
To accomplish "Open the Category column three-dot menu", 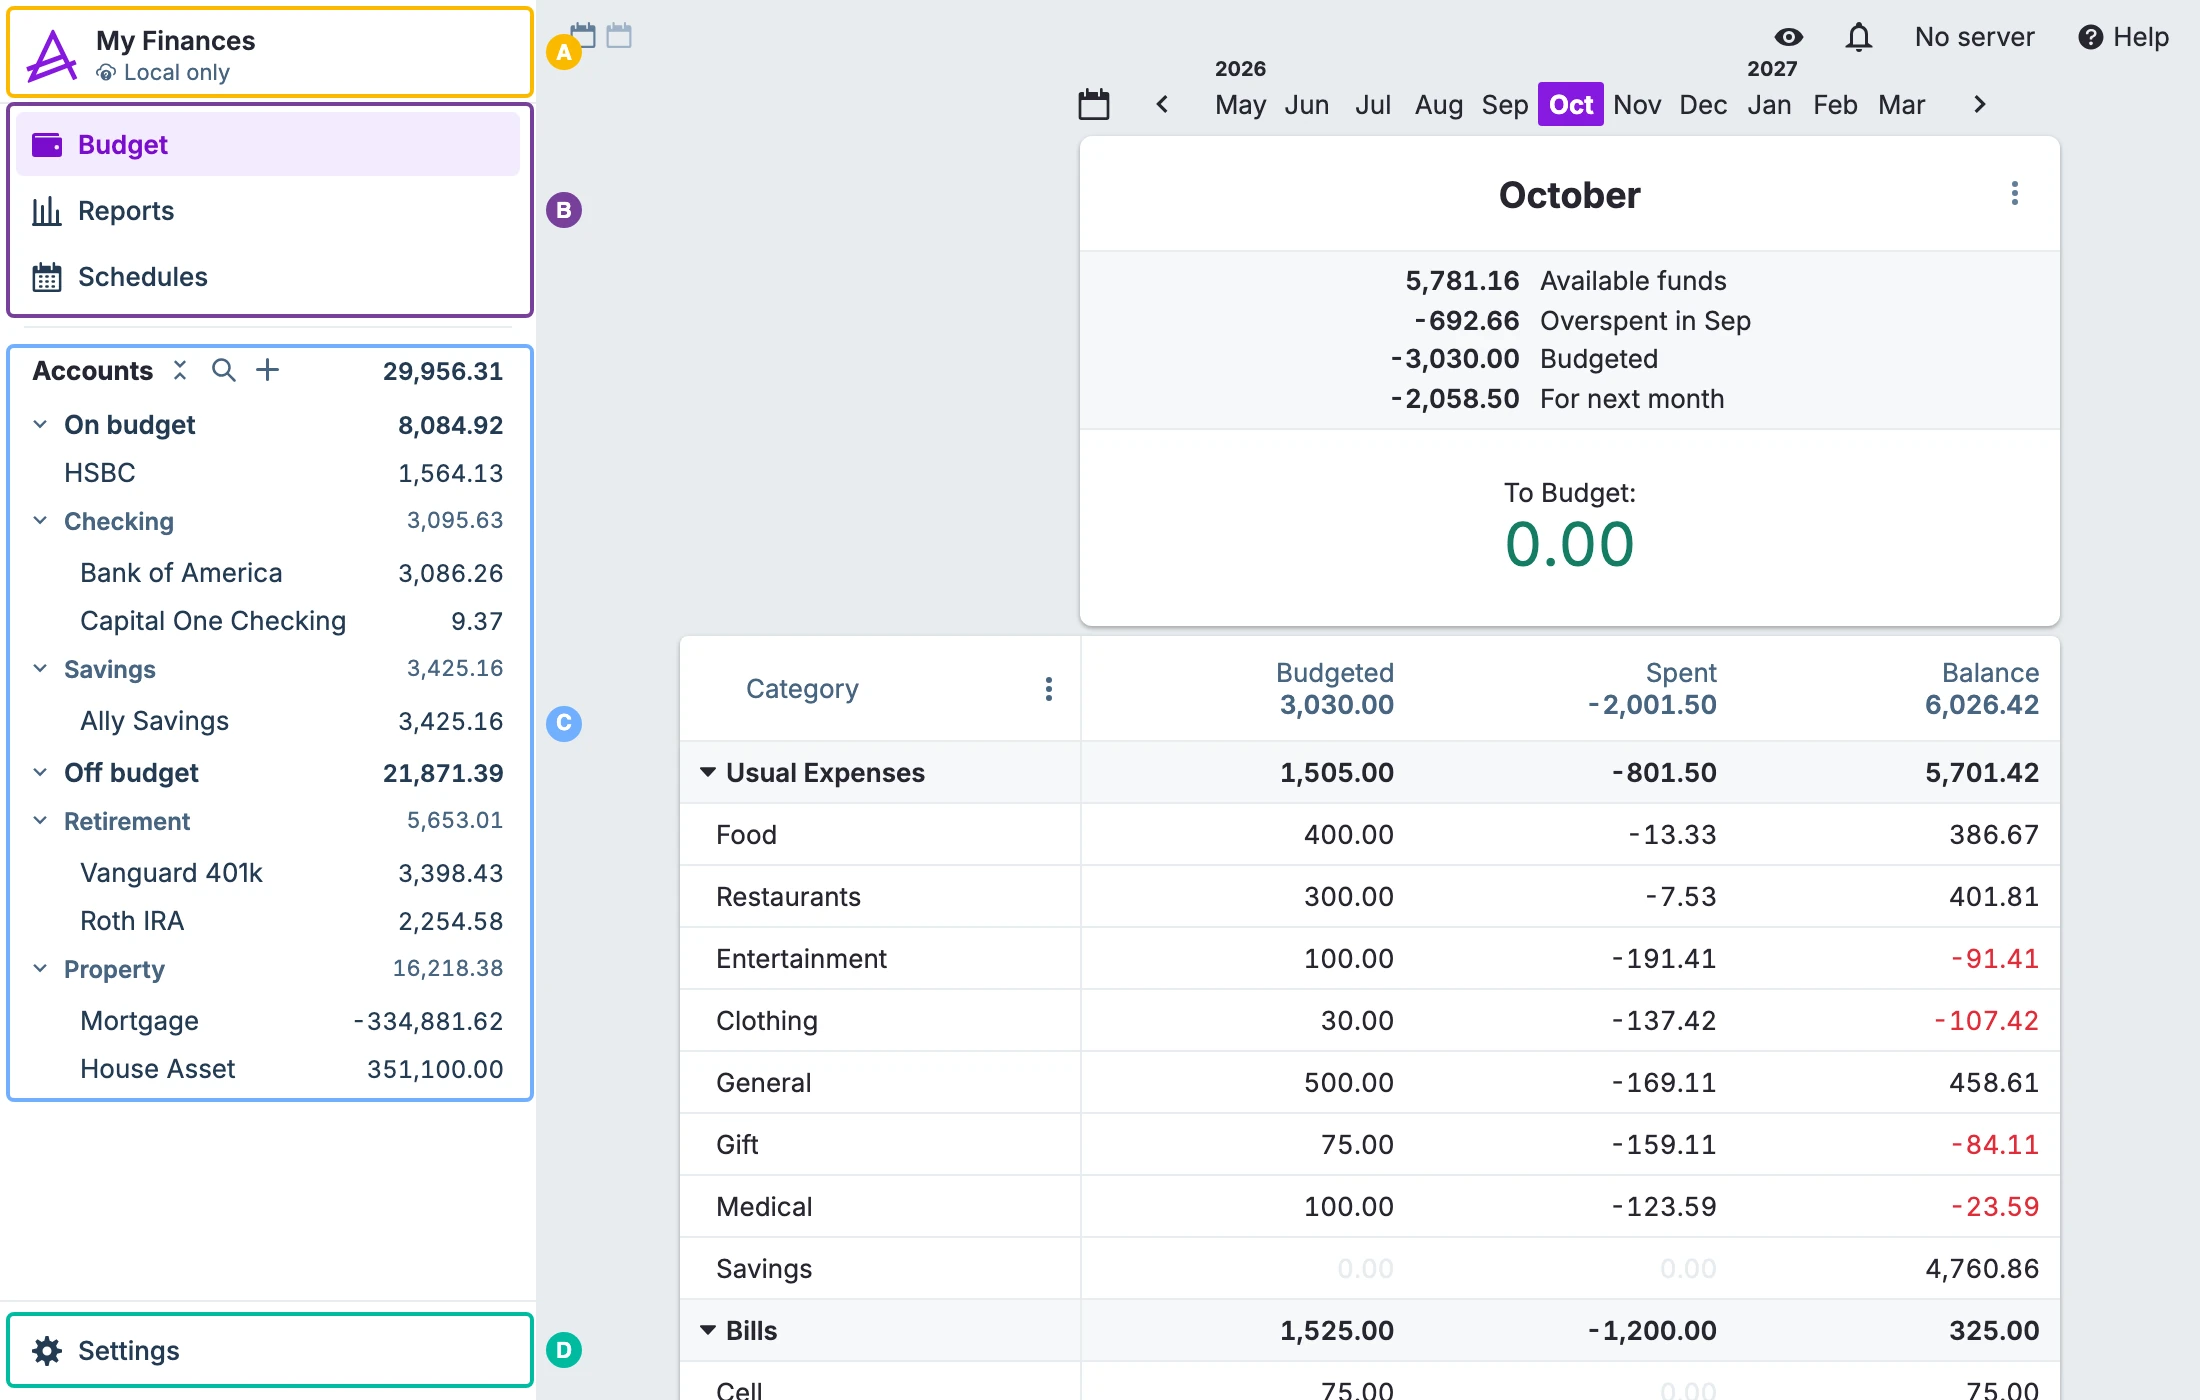I will tap(1049, 689).
